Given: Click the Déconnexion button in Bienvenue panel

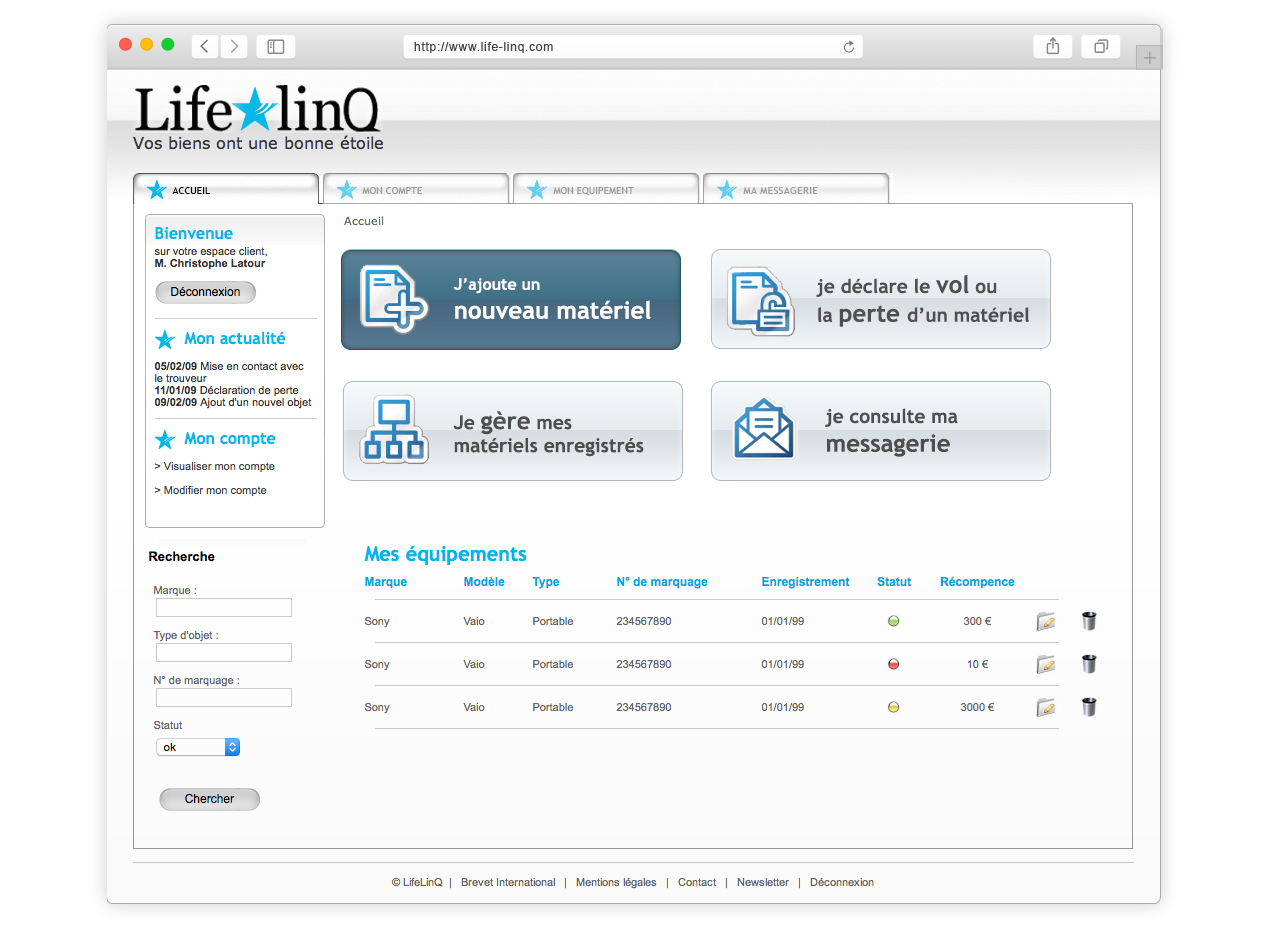Looking at the screenshot, I should click(205, 292).
